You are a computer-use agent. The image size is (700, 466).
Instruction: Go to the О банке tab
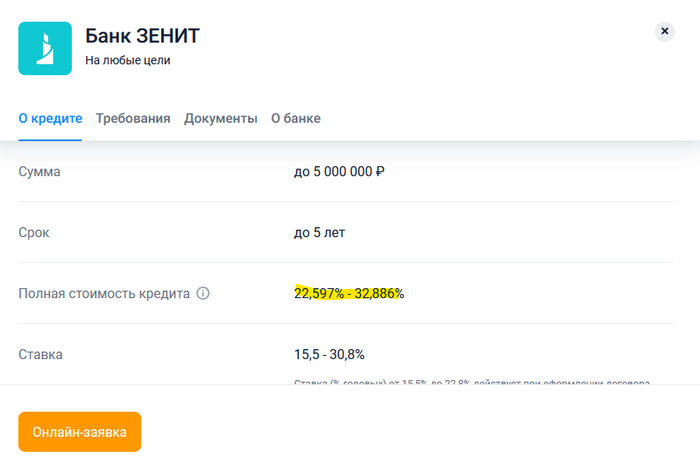[296, 118]
